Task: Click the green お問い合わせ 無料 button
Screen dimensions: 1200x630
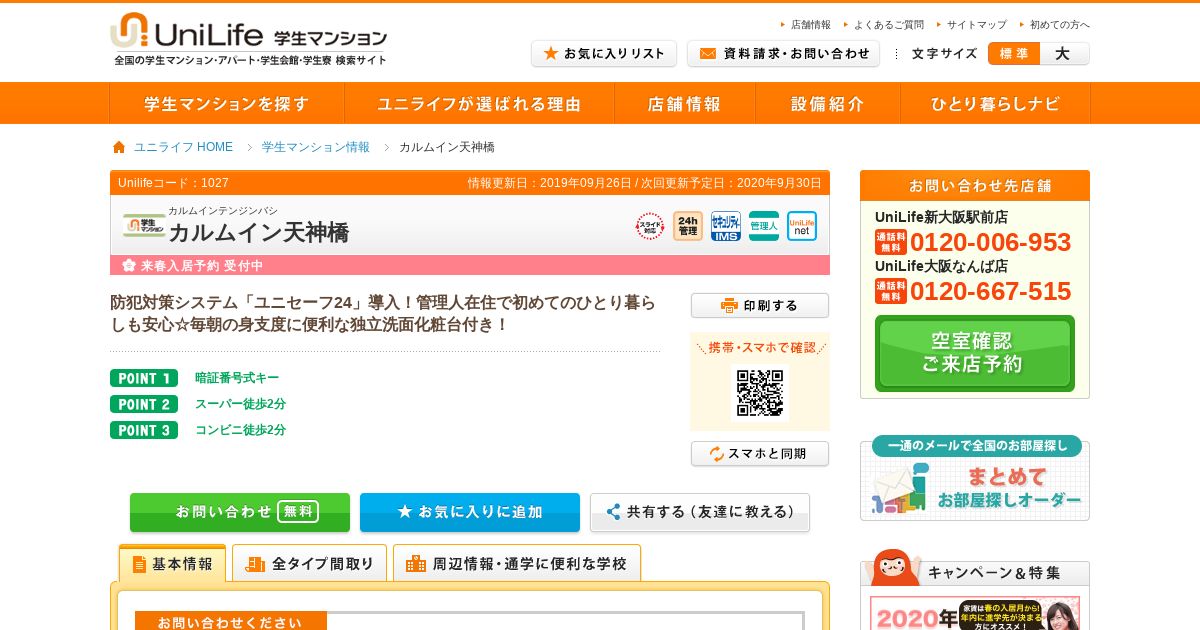Action: click(x=240, y=512)
